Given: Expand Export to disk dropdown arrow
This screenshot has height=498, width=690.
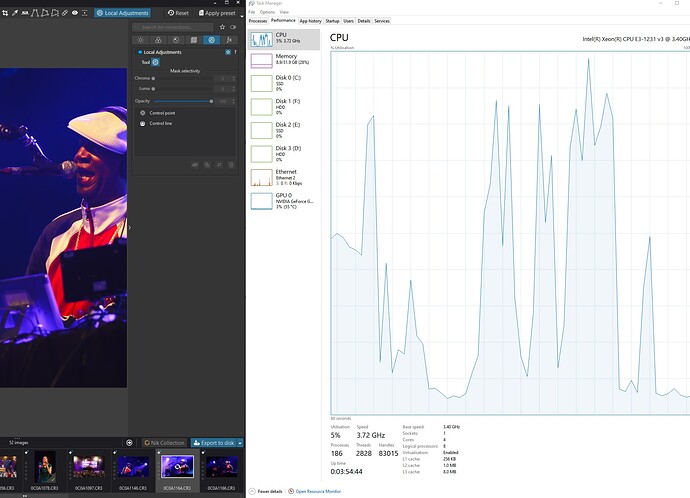Looking at the screenshot, I should (x=240, y=443).
